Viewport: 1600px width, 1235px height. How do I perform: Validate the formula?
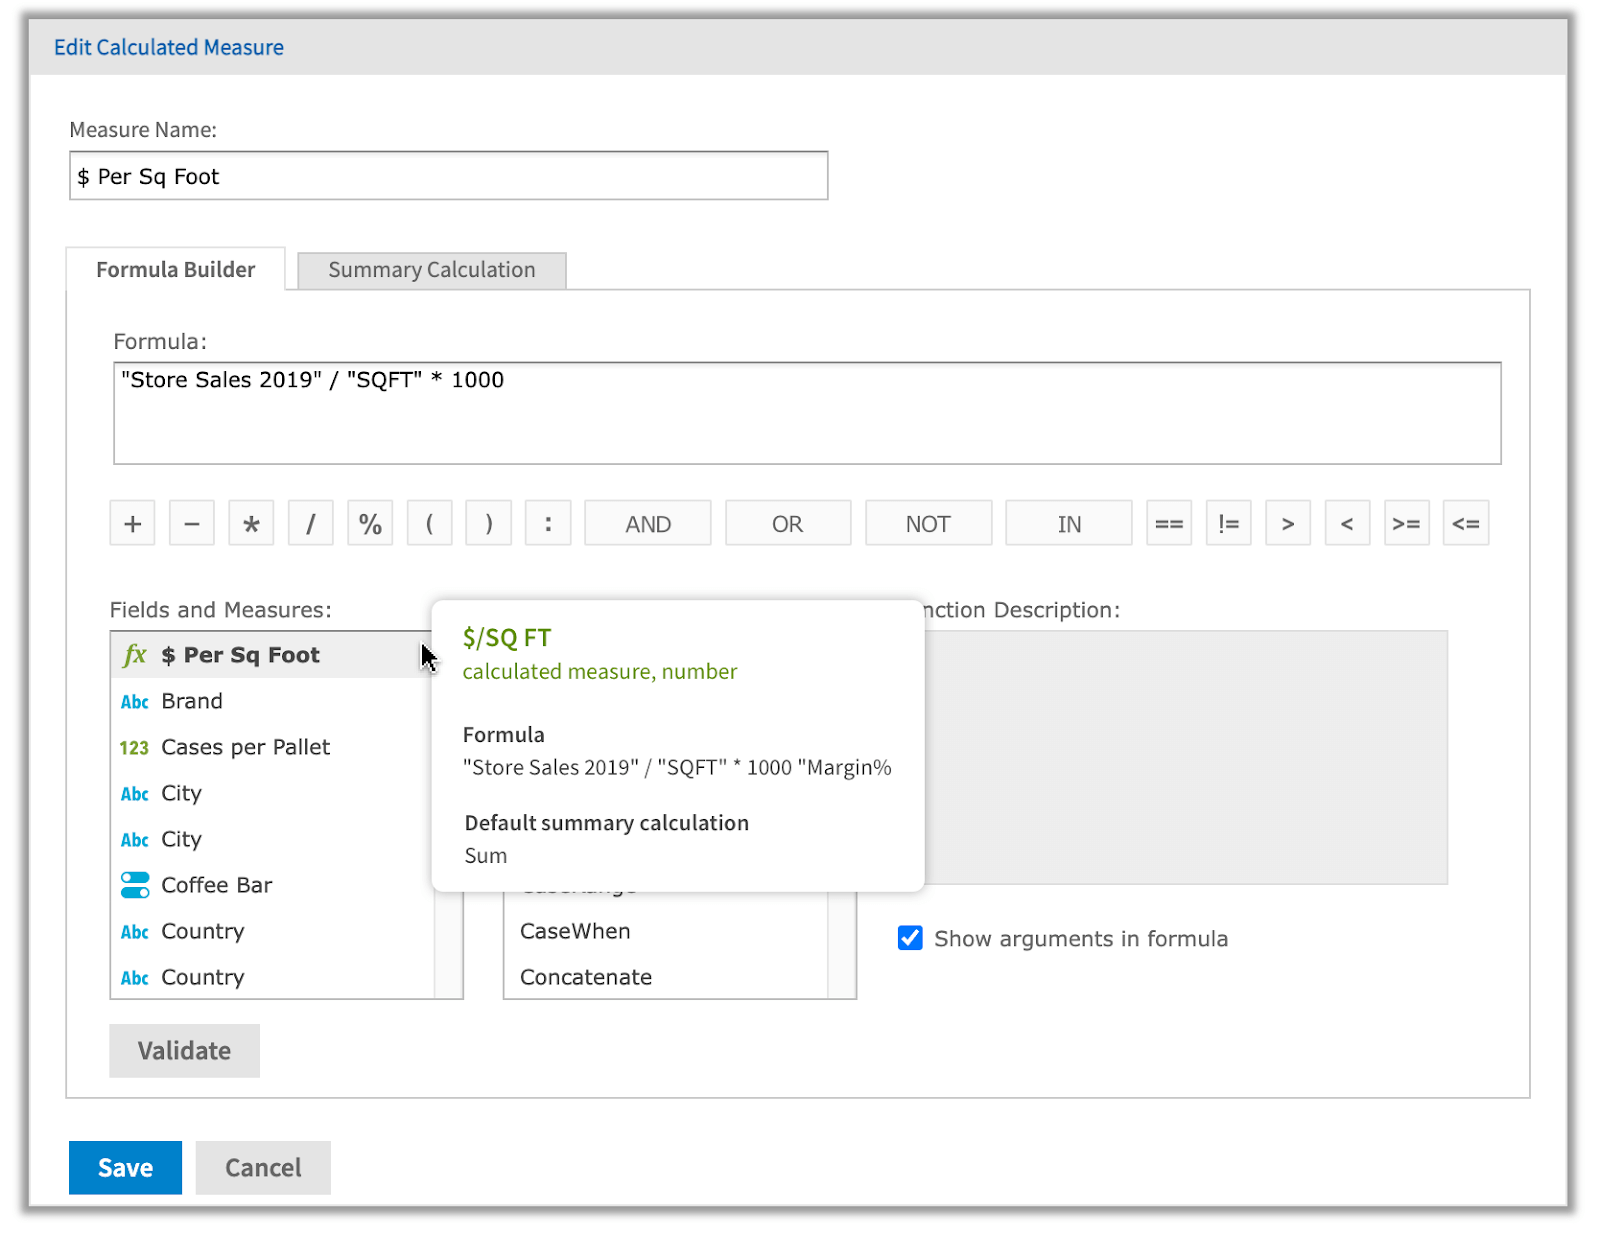coord(184,1050)
